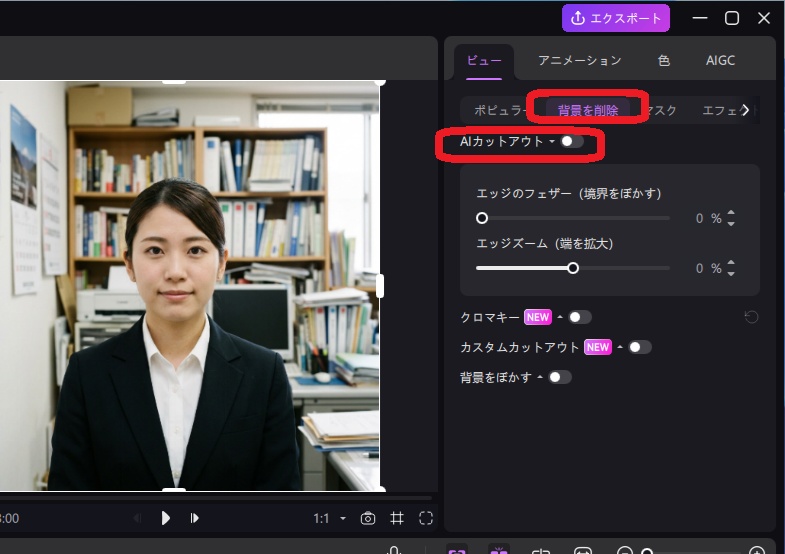This screenshot has width=785, height=554.
Task: Select the 背景を削除 sub-tab
Action: point(588,110)
